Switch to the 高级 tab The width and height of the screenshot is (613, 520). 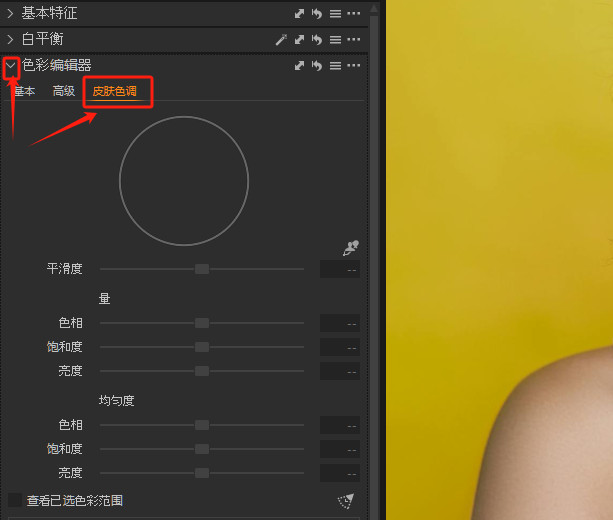click(64, 91)
